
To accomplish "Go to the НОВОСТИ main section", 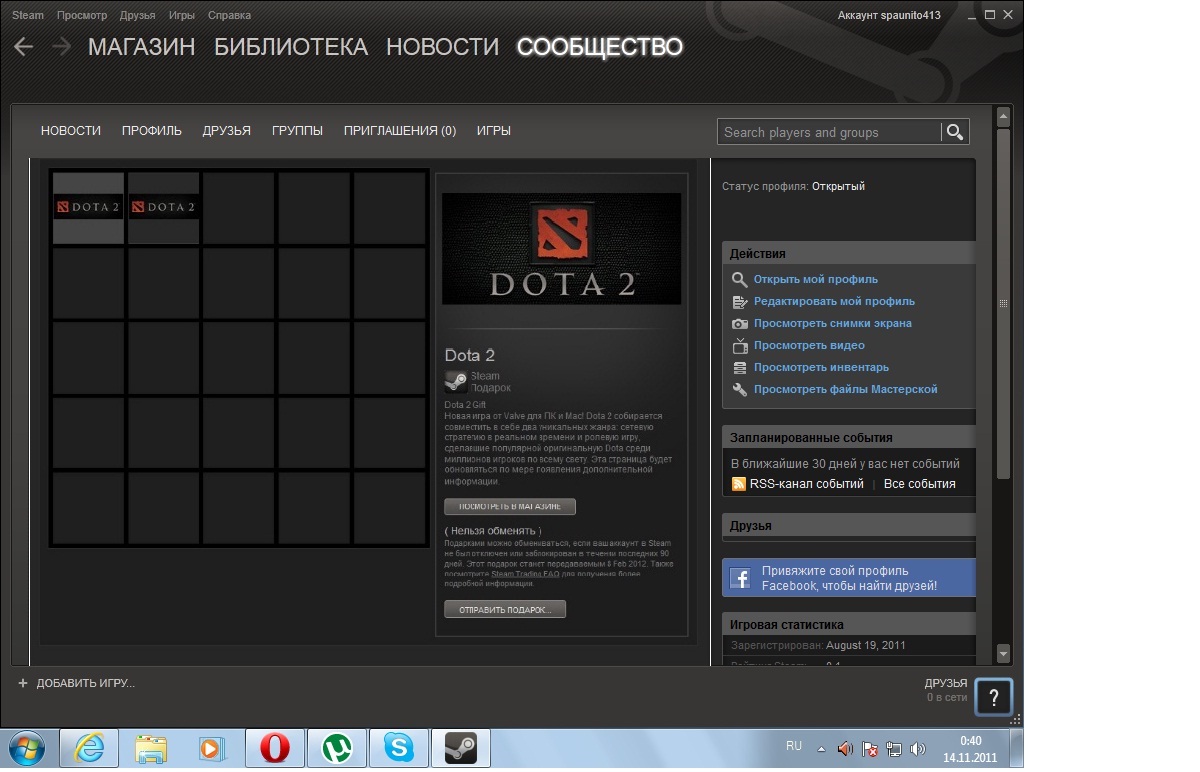I will point(442,47).
